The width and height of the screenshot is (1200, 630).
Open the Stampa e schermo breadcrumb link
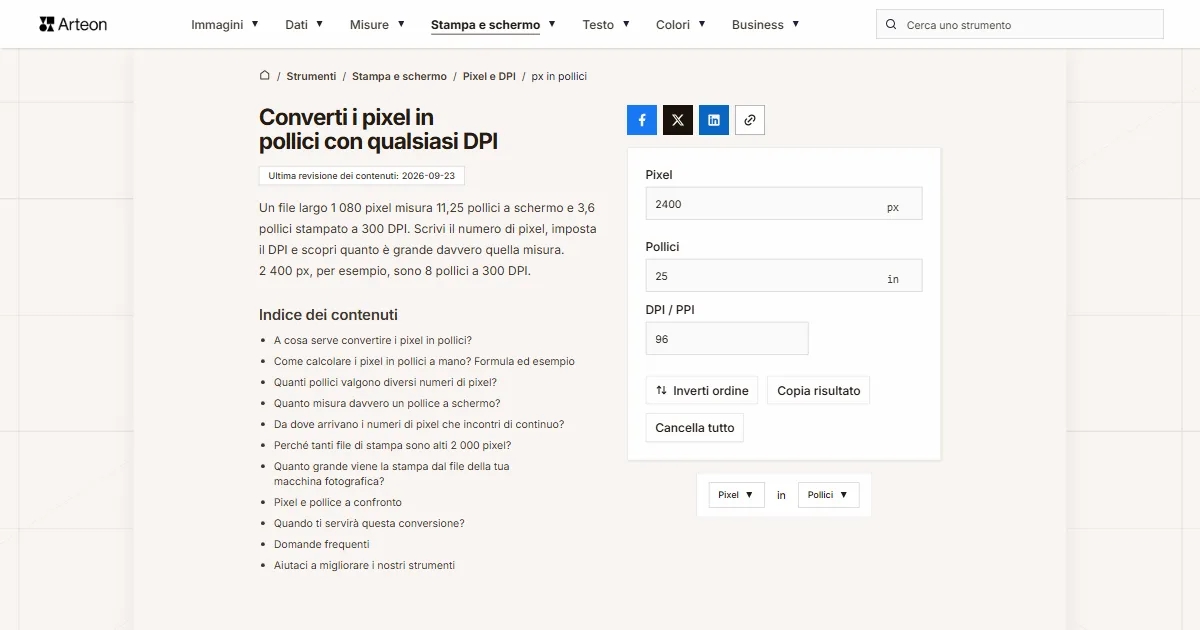[x=399, y=76]
